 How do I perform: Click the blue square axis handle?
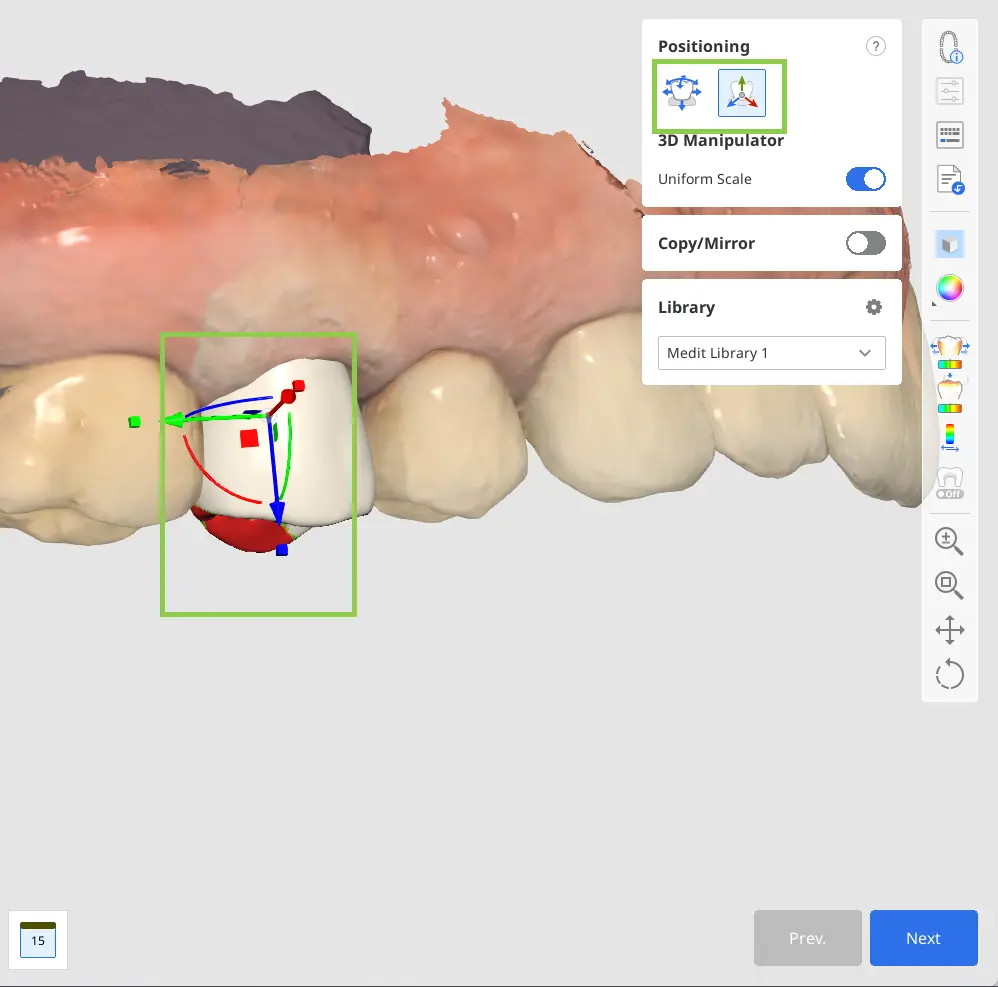282,550
